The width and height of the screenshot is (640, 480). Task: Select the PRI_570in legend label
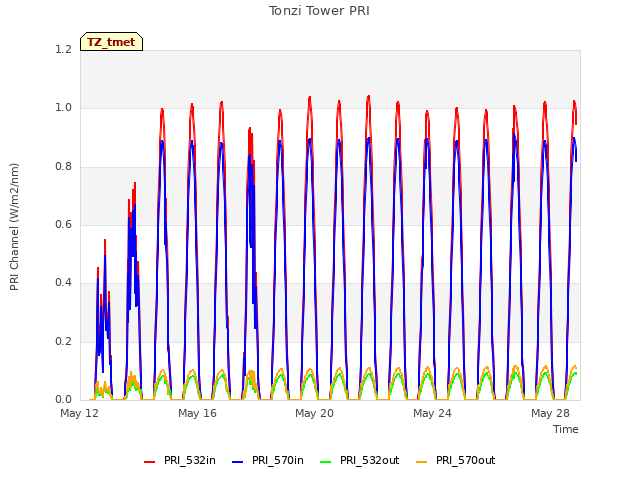click(278, 460)
